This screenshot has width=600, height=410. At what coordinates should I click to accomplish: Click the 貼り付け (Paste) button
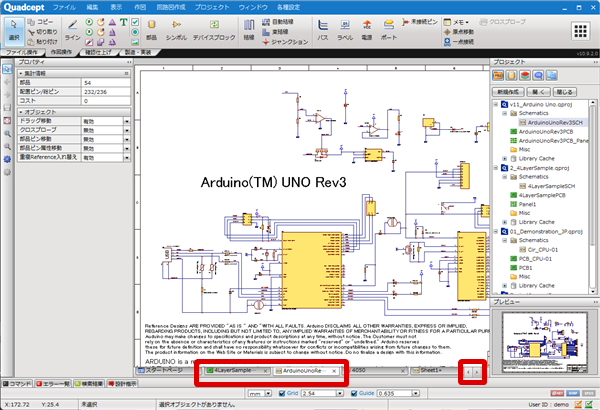pyautogui.click(x=42, y=41)
